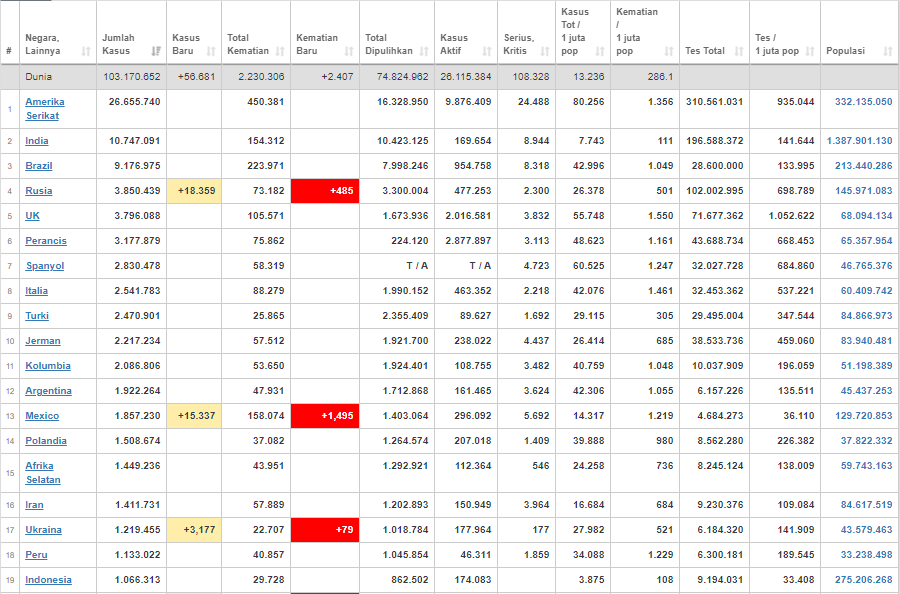Image resolution: width=900 pixels, height=594 pixels.
Task: Sort by Kasus Tot / 1 juta pop icon
Action: [600, 51]
